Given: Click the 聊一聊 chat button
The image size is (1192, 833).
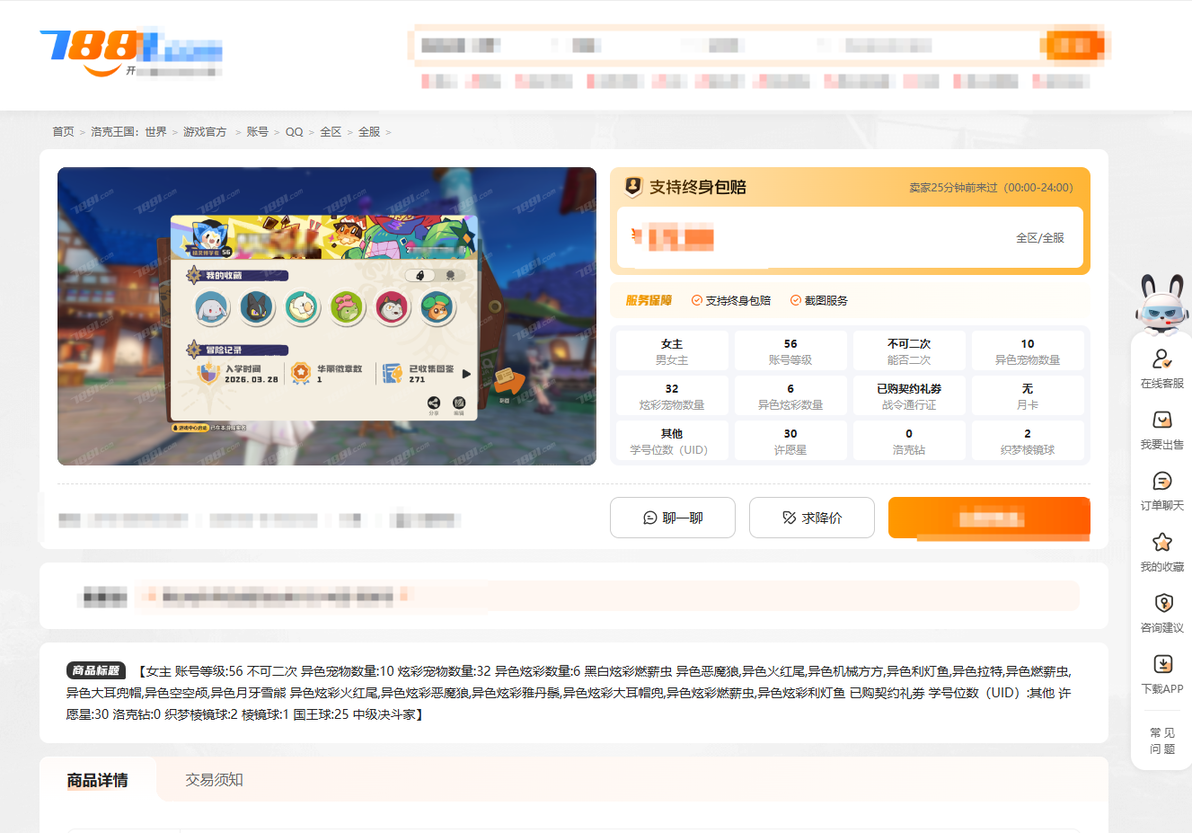Looking at the screenshot, I should click(672, 518).
